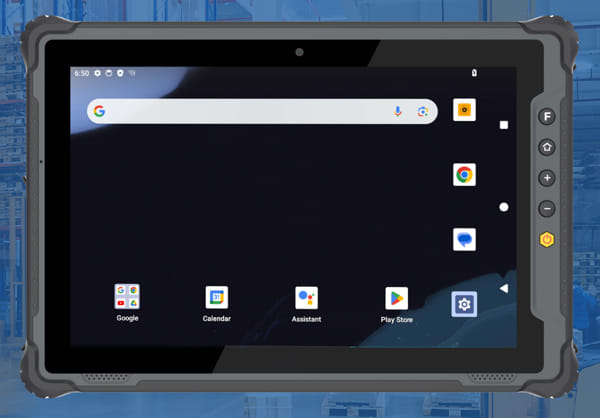Click the Calendar label text
This screenshot has width=600, height=418.
pos(217,318)
